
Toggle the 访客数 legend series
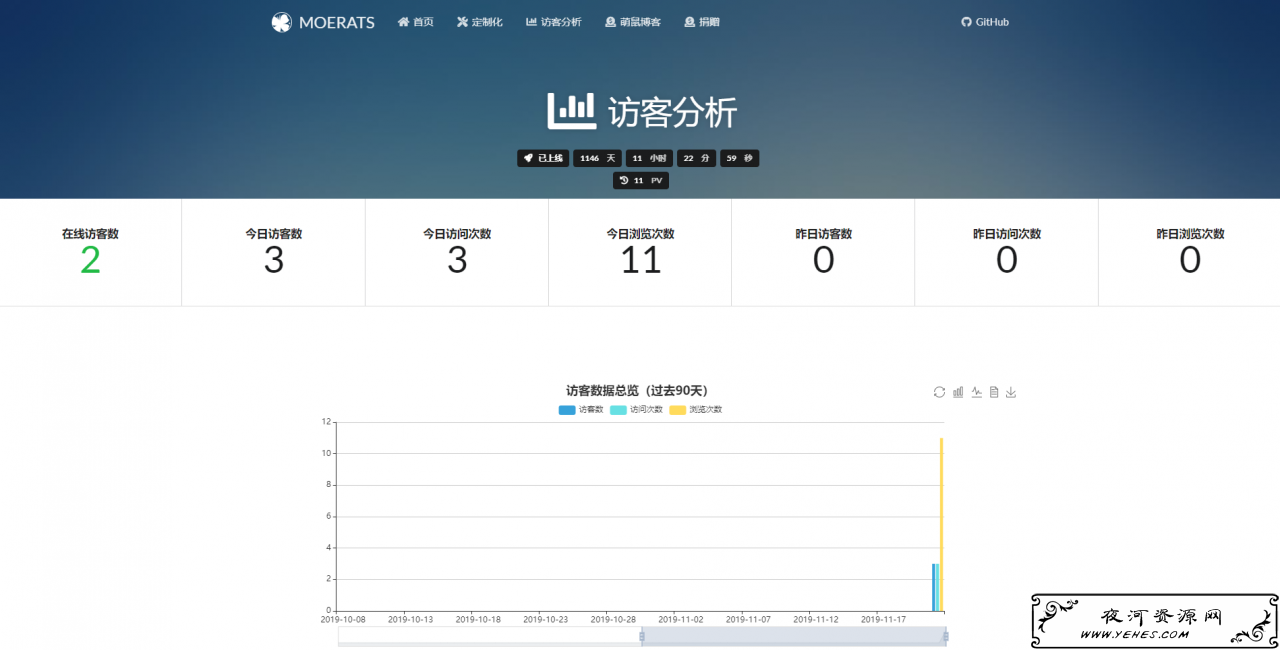[581, 410]
